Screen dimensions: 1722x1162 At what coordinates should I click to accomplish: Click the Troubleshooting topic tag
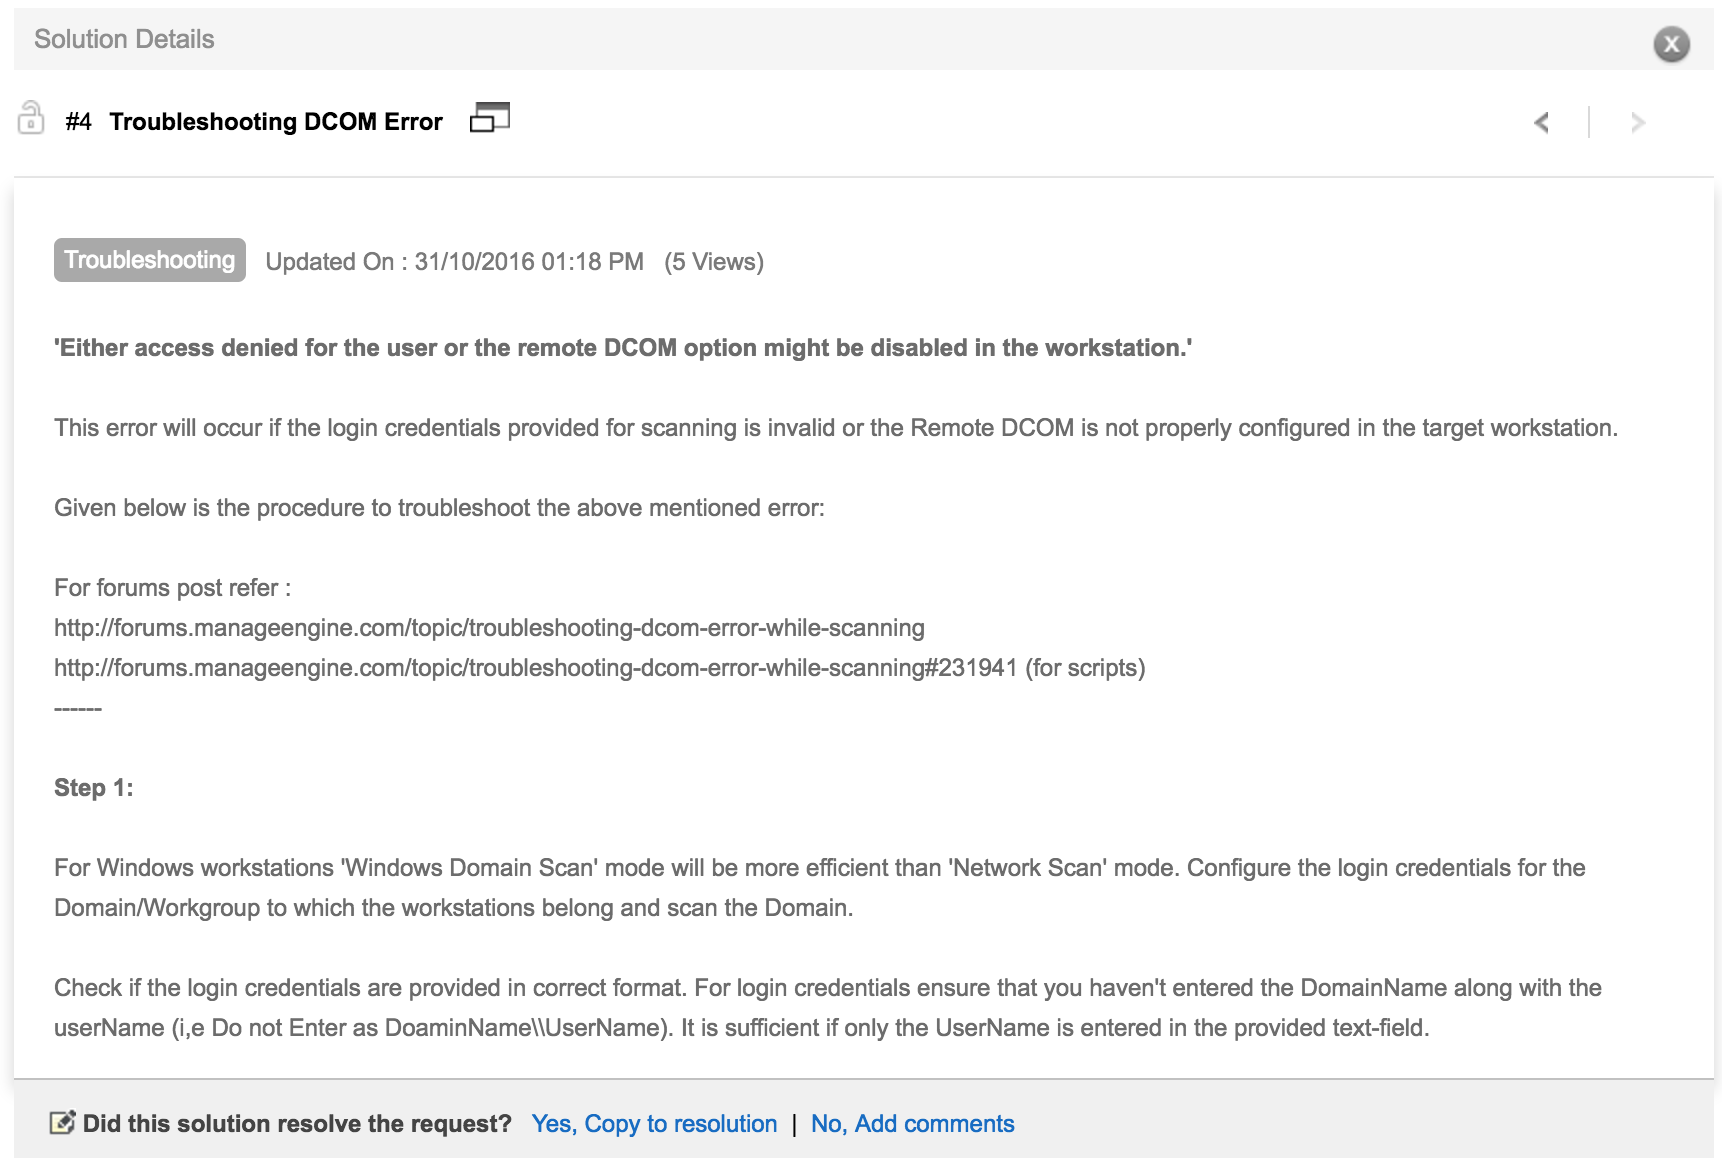(x=150, y=260)
